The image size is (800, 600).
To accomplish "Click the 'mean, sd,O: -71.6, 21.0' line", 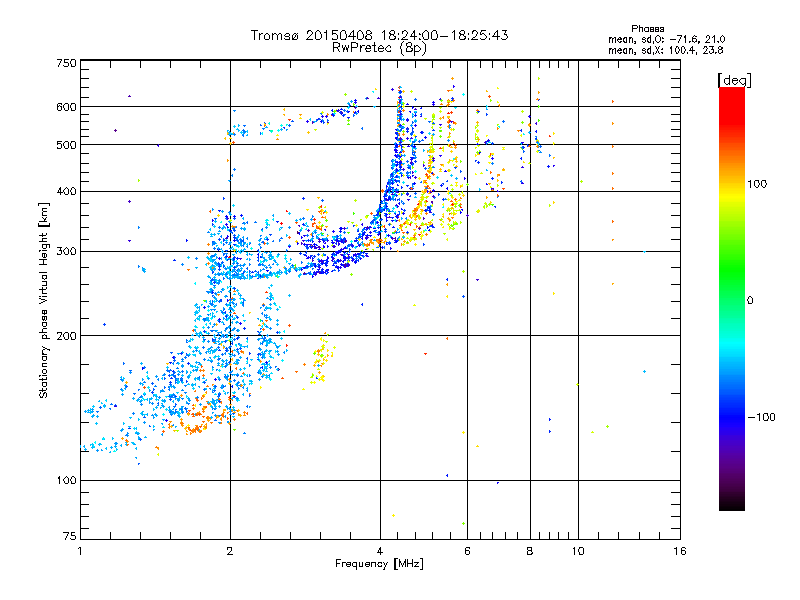I will click(x=666, y=39).
